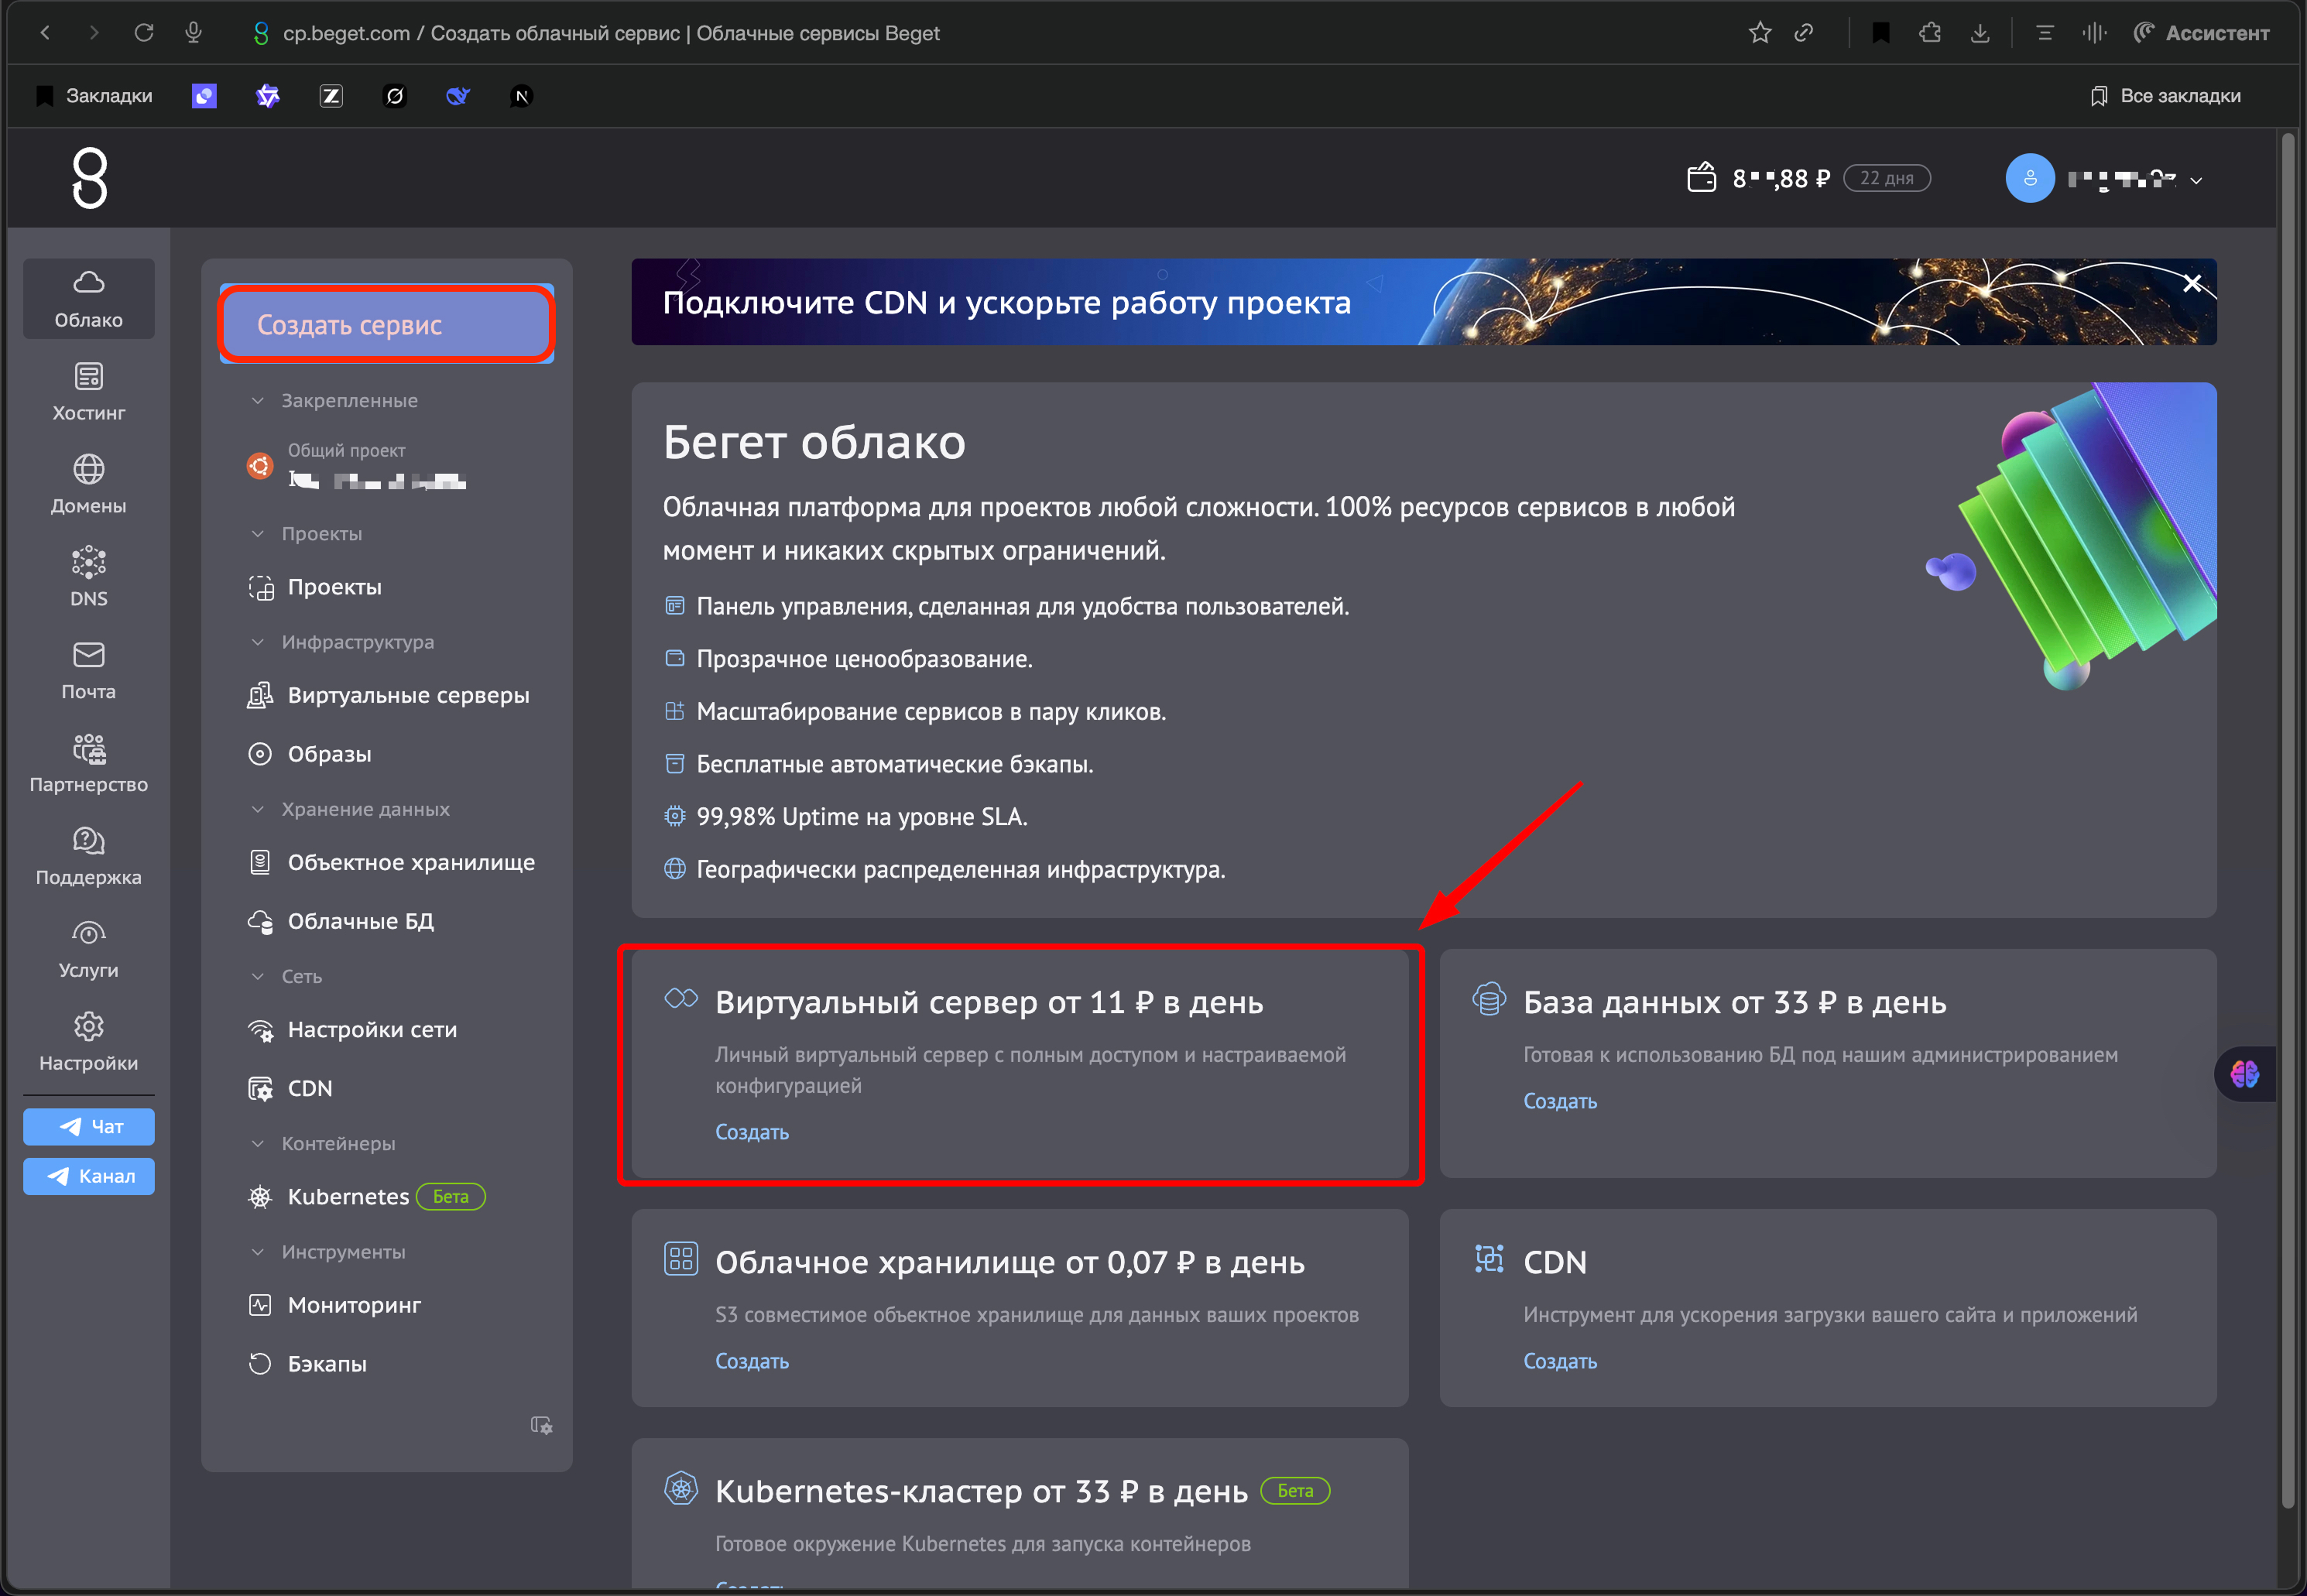Open the Облако section in left rail
2307x1596 pixels.
[89, 299]
